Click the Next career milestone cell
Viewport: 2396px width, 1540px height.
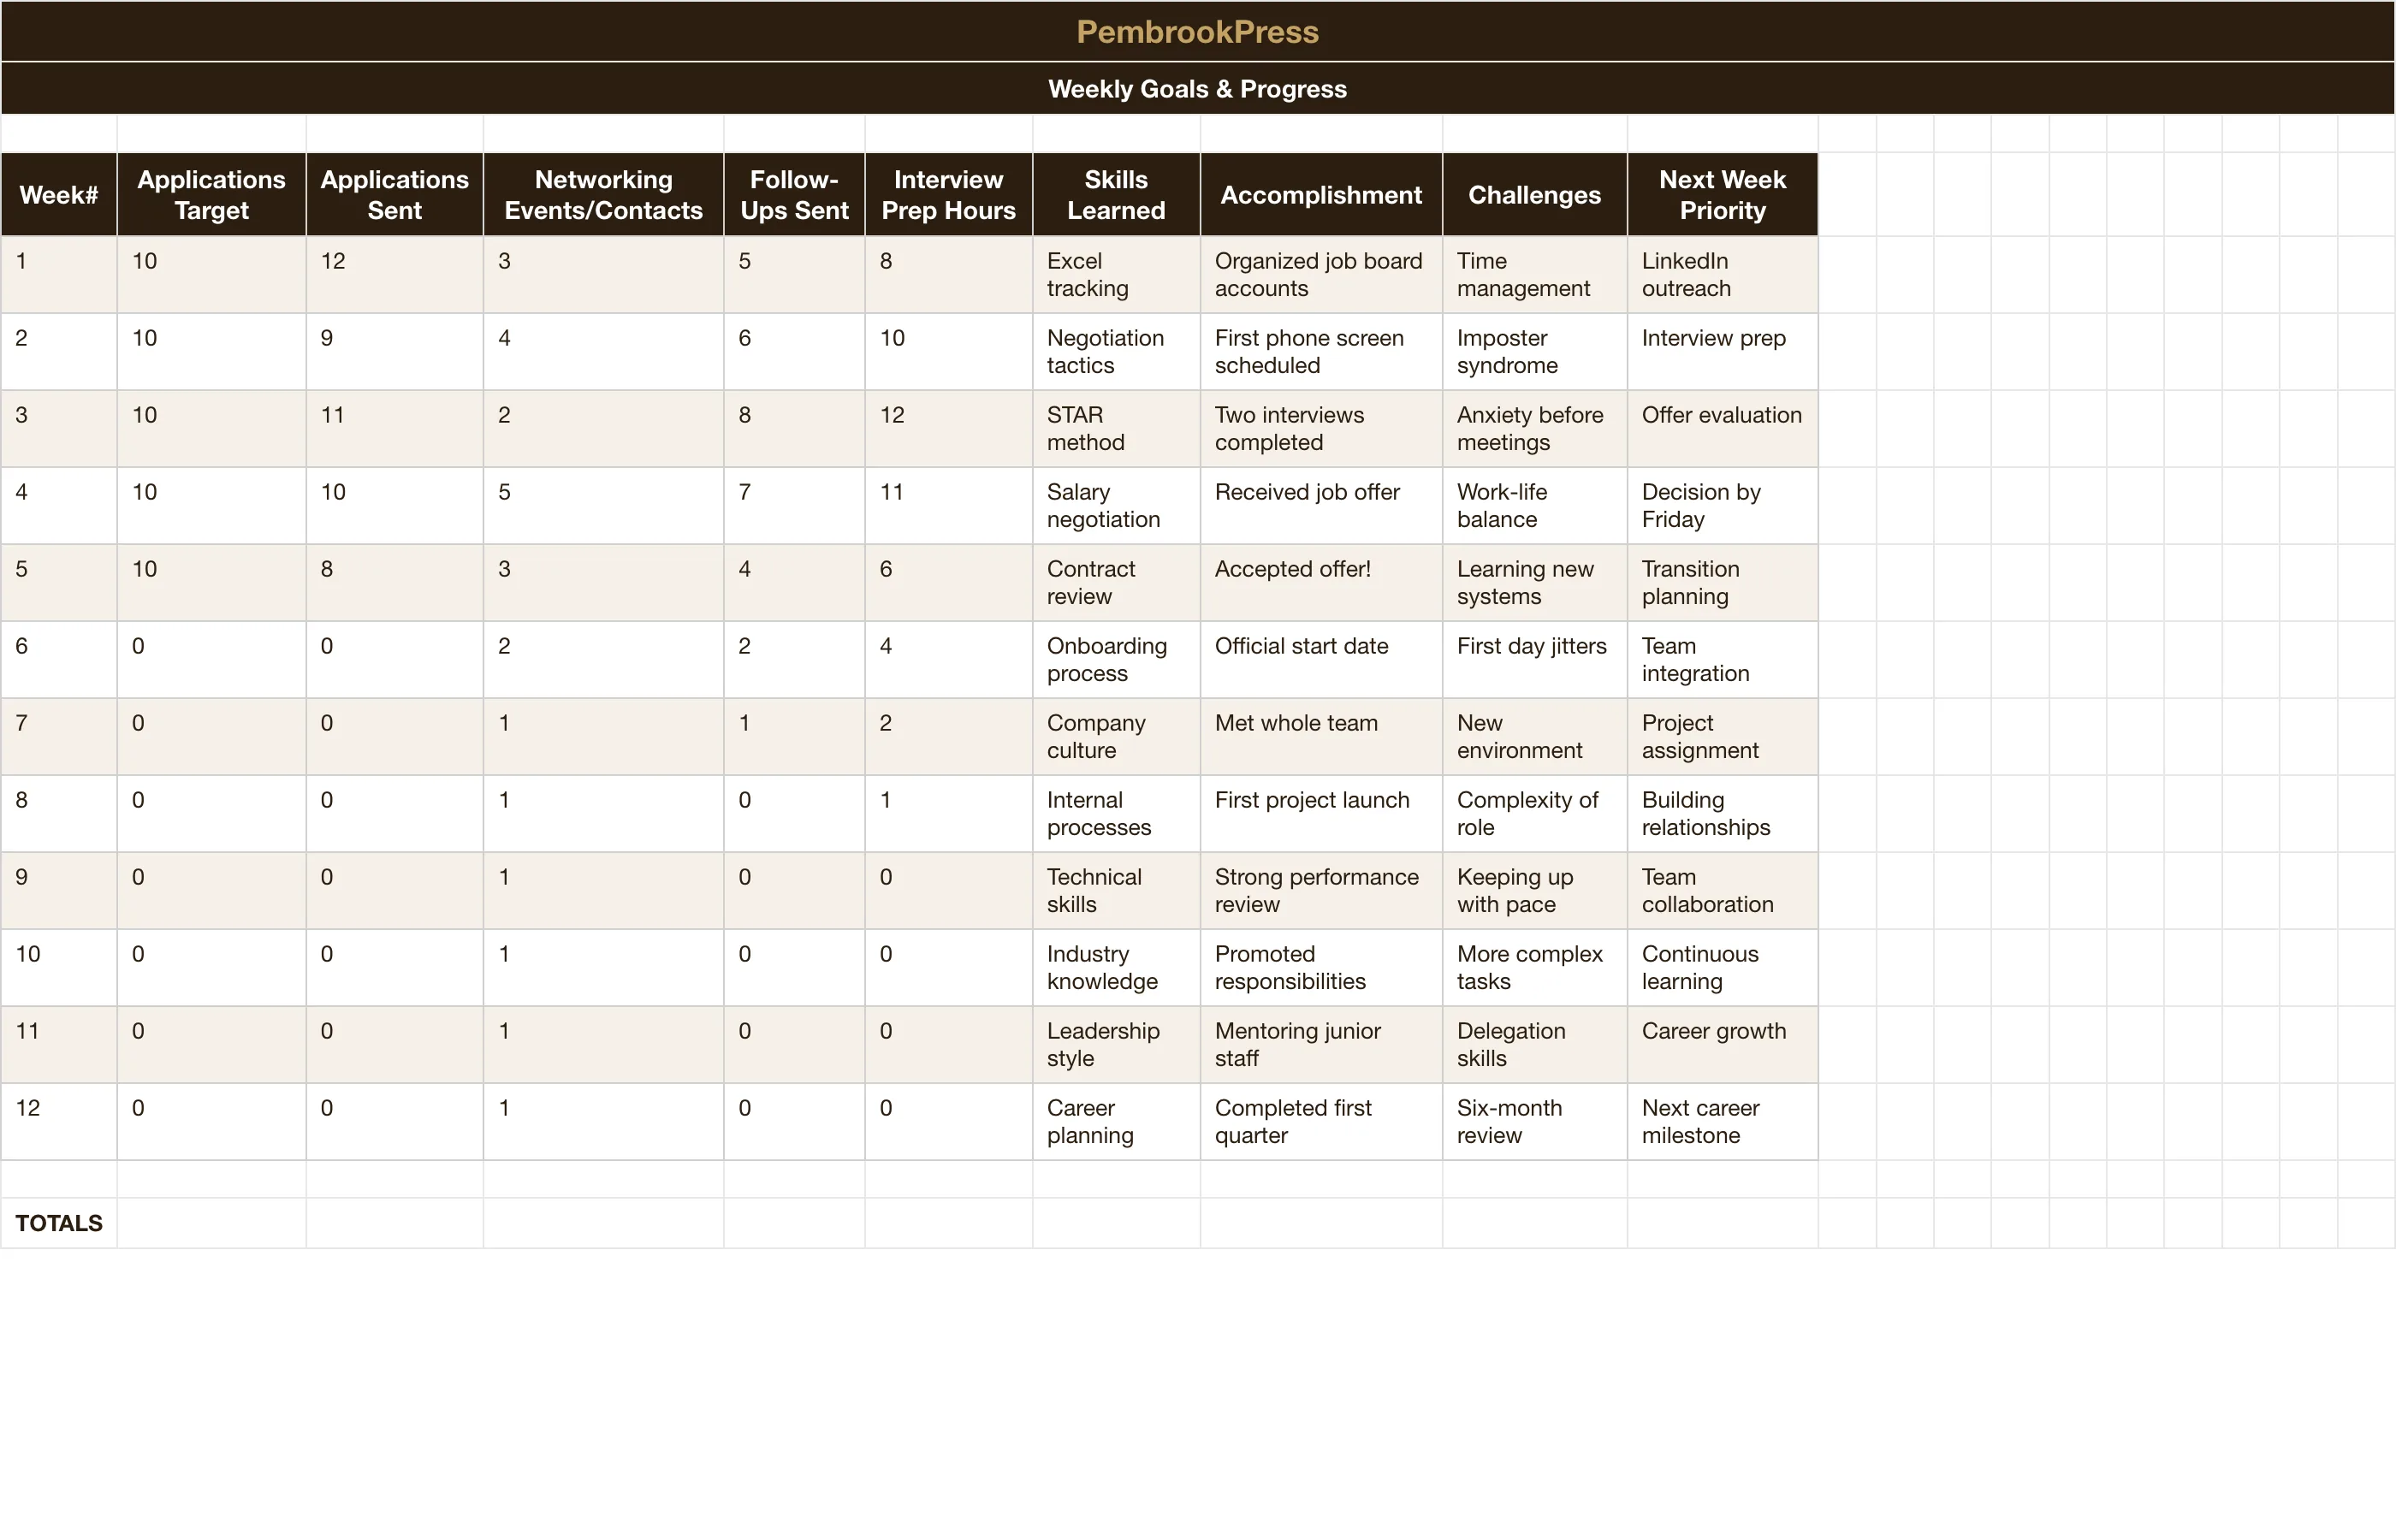click(x=1722, y=1121)
